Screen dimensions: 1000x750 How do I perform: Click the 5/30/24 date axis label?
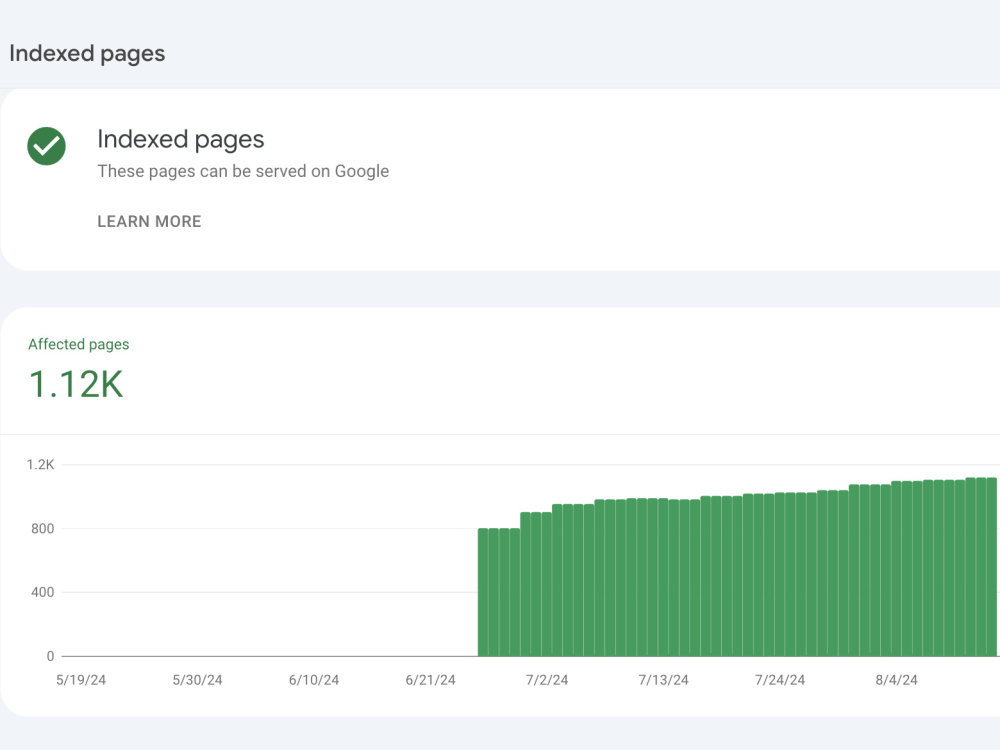(198, 680)
